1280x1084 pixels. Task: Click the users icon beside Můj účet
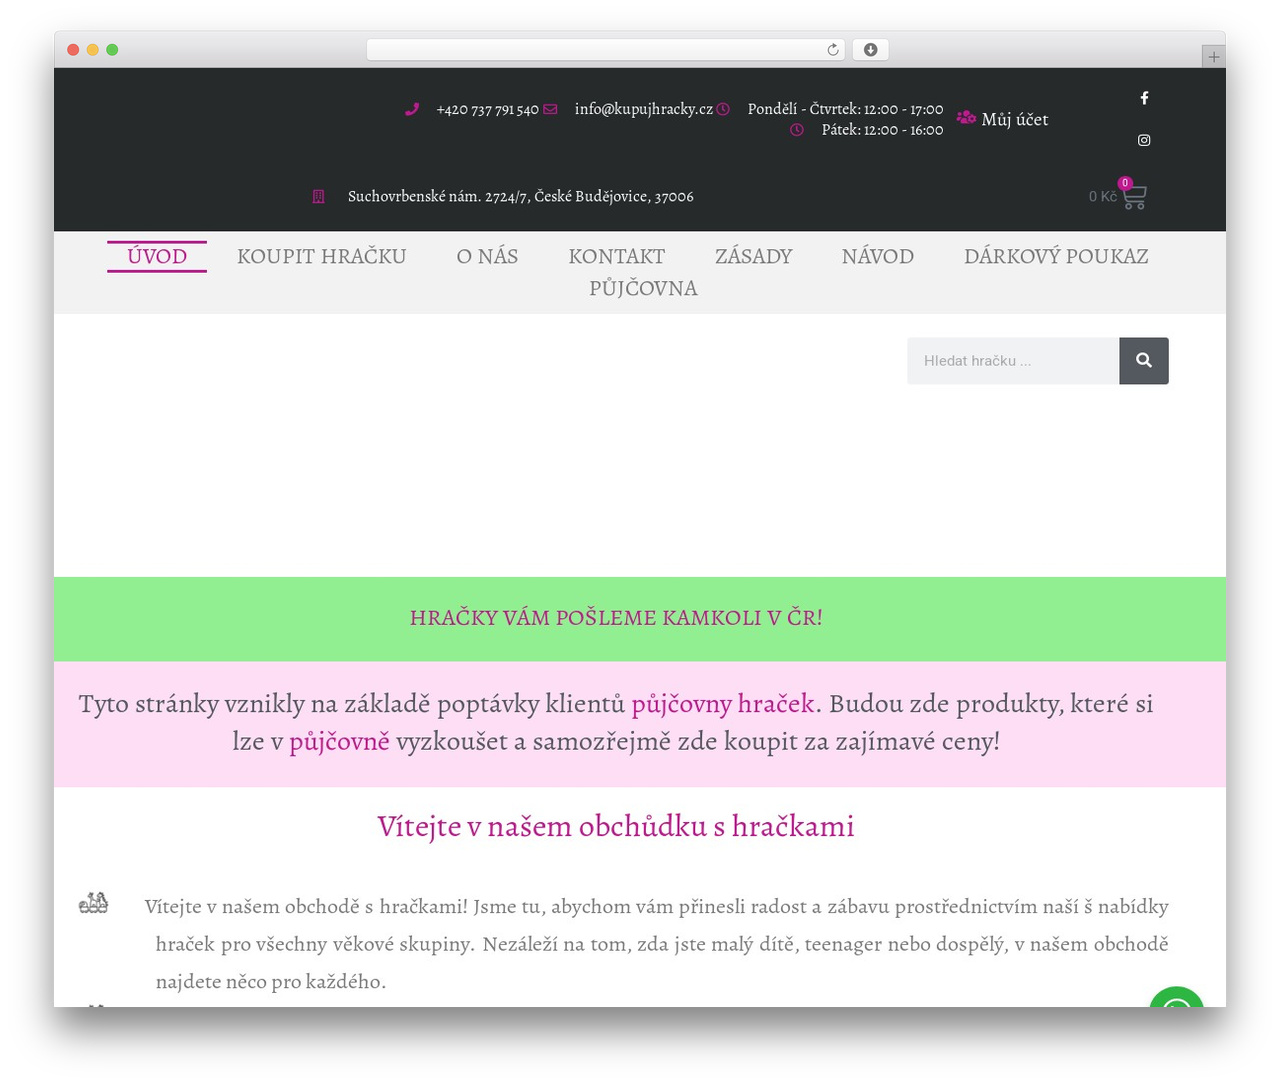click(x=966, y=118)
